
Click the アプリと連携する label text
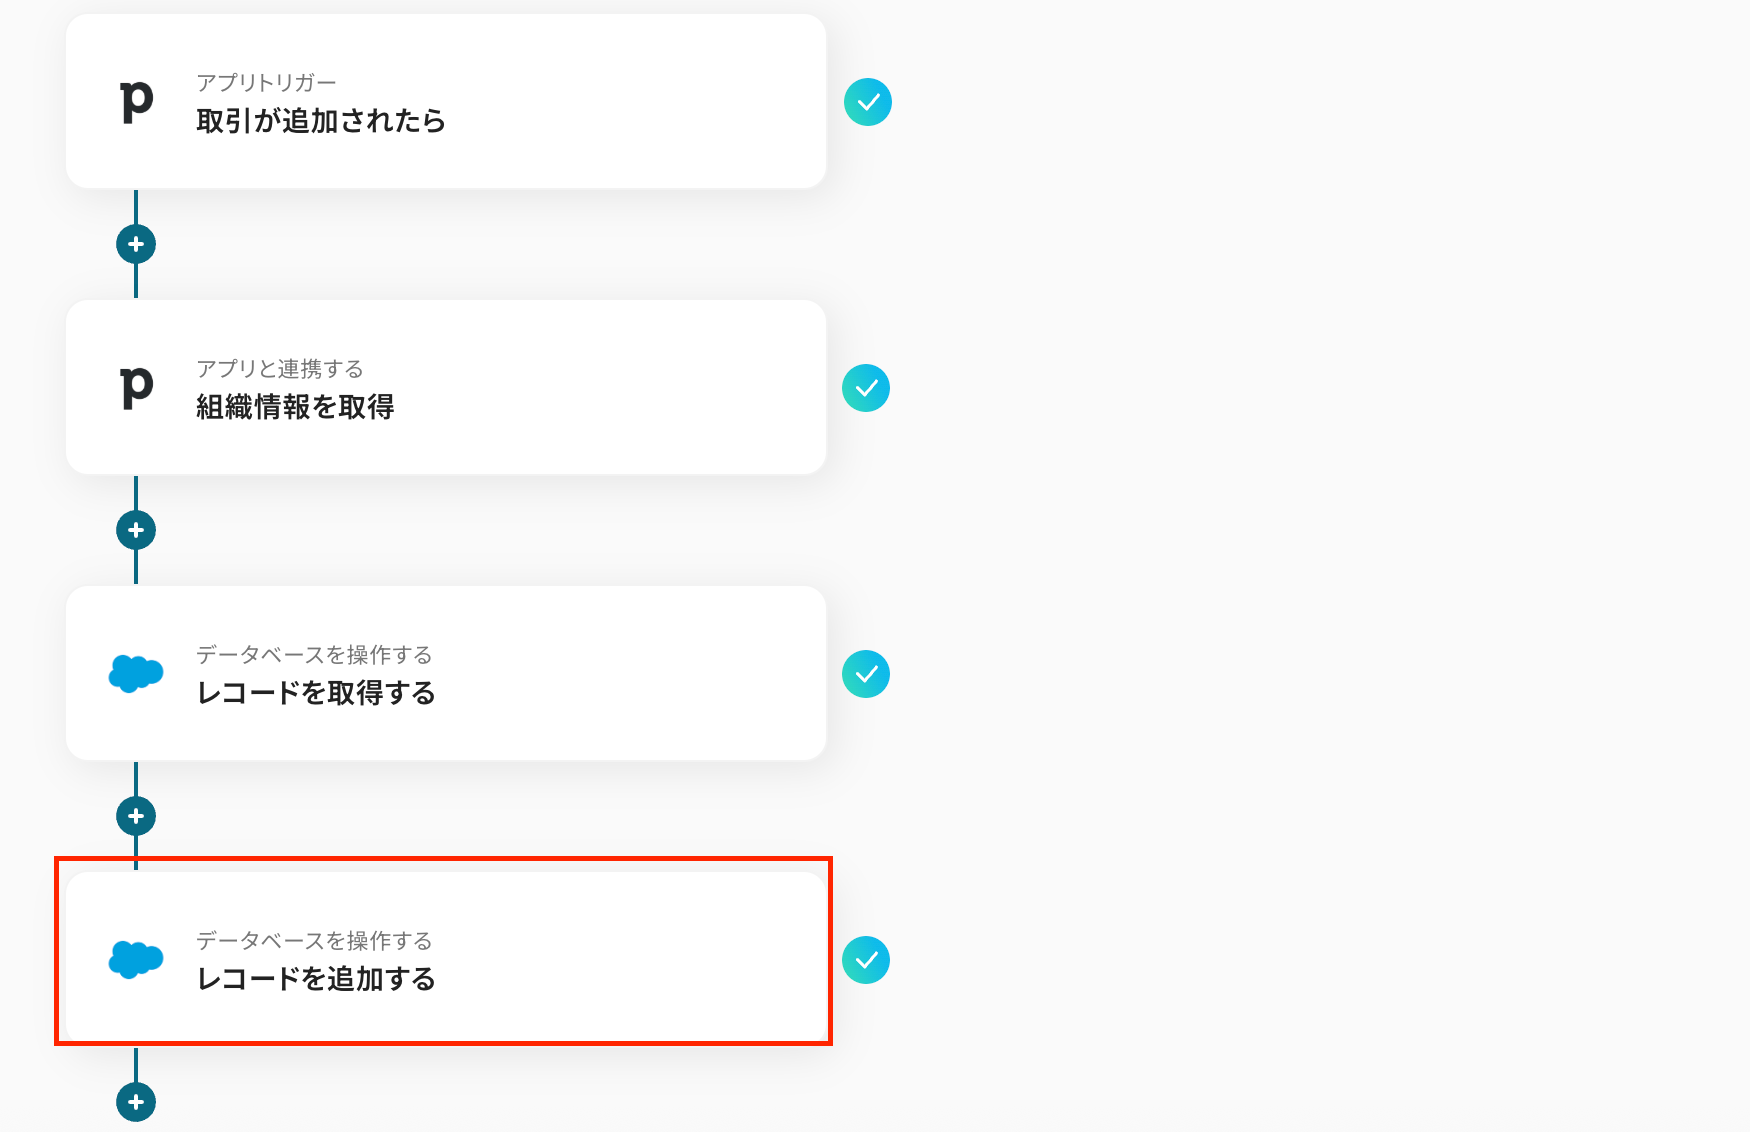280,369
